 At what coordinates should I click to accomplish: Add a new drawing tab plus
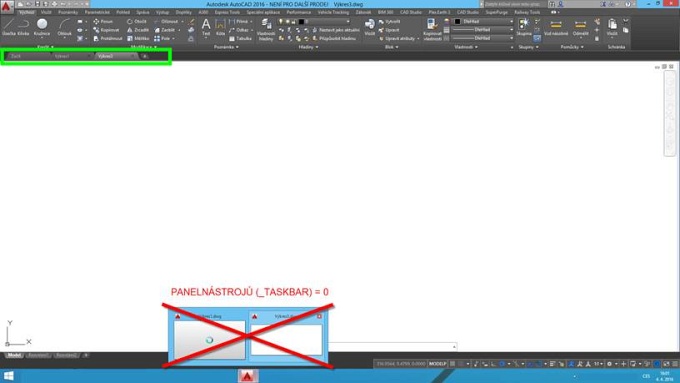[x=145, y=56]
